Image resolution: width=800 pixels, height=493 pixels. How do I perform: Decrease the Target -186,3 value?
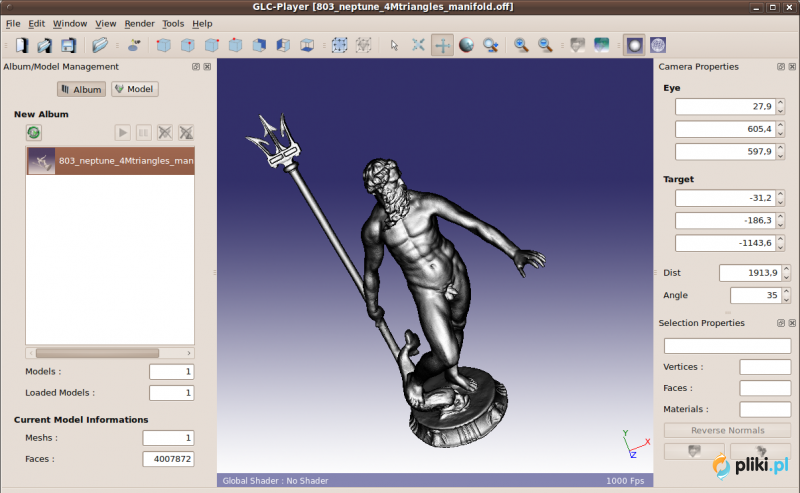780,225
